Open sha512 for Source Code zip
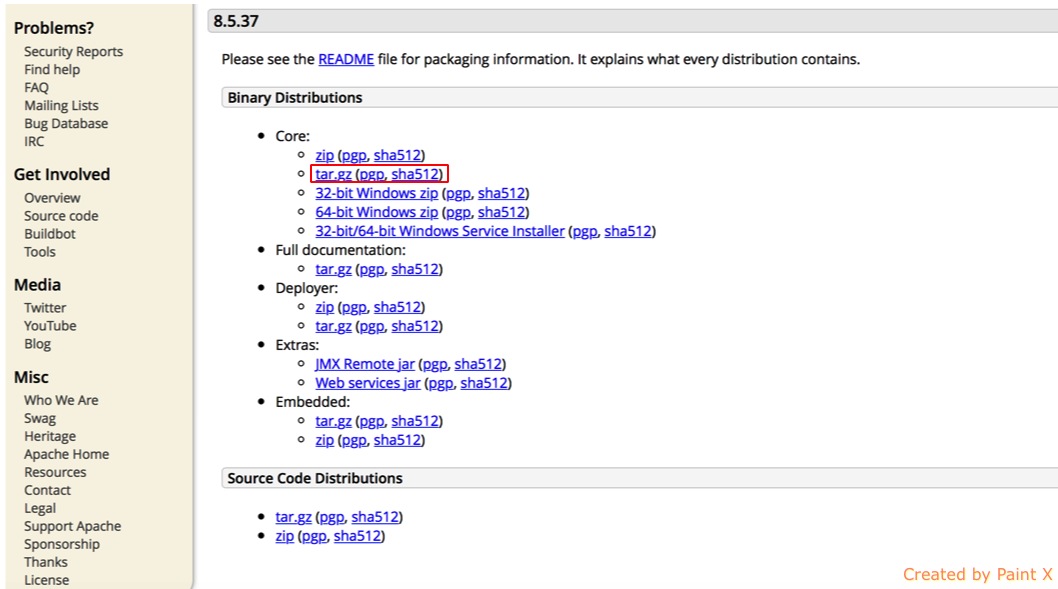1058x589 pixels. pos(358,536)
